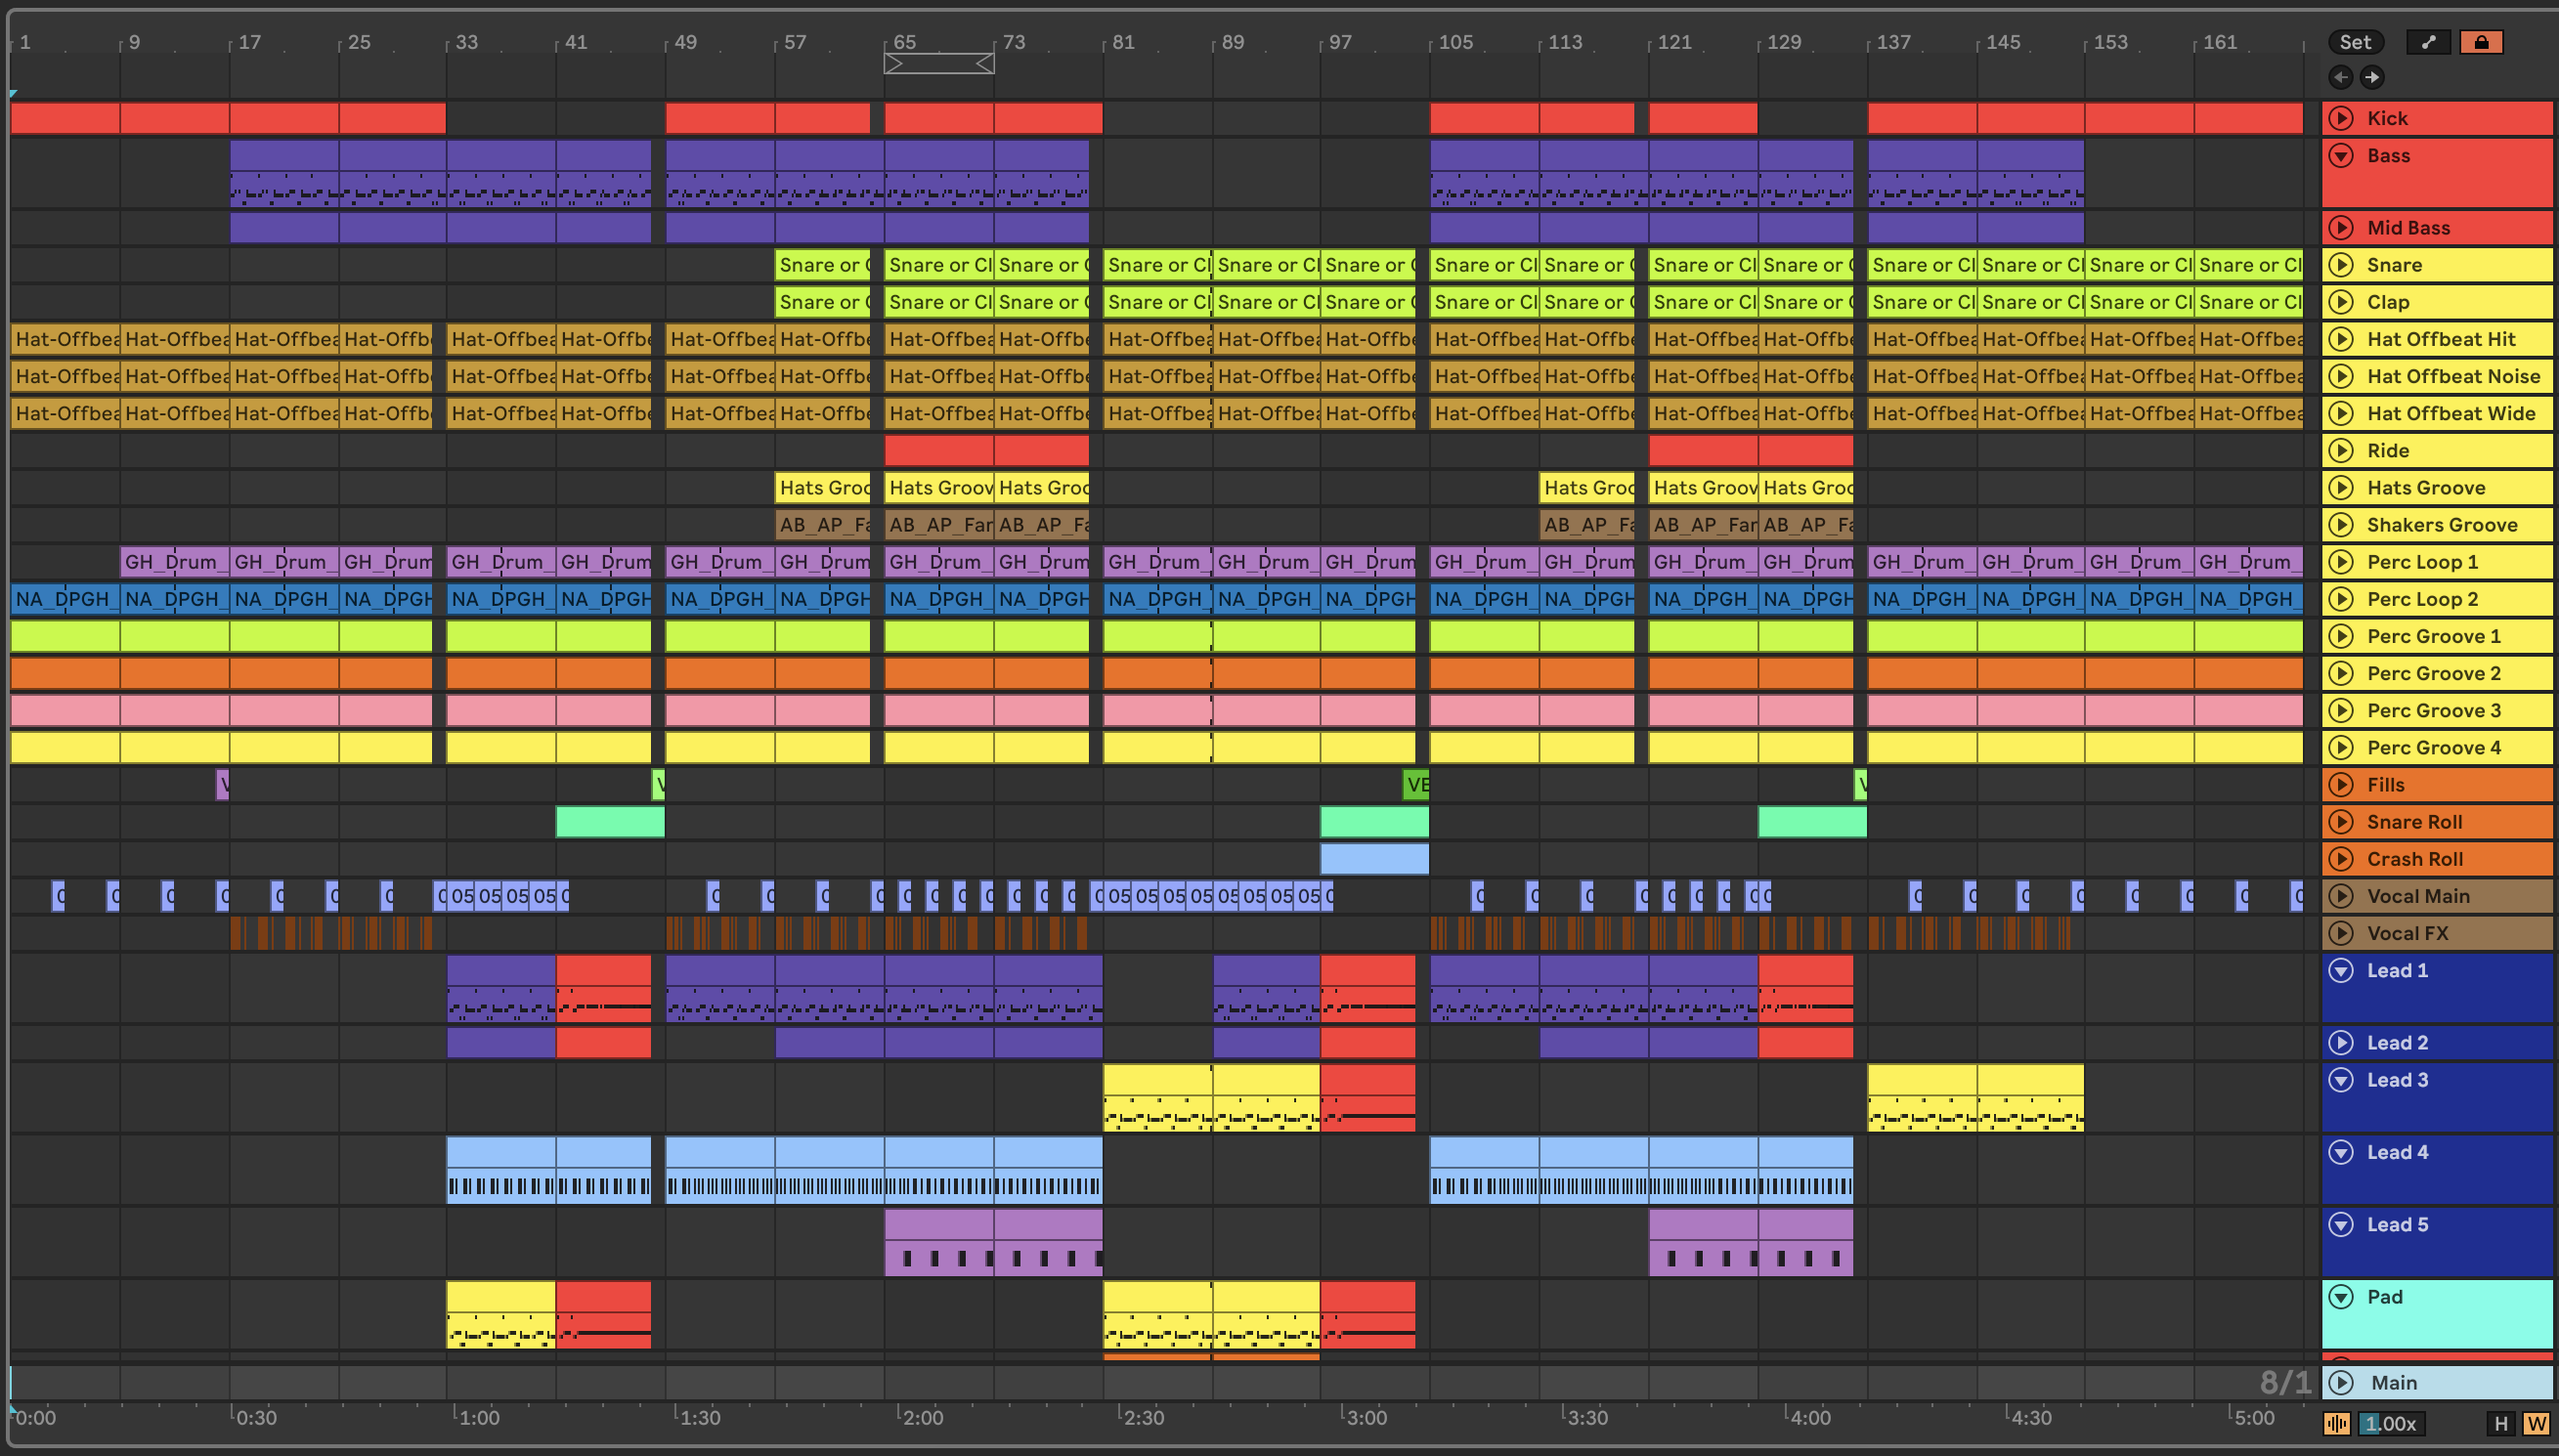
Task: Select the Shakers Groove track header
Action: [x=2441, y=525]
